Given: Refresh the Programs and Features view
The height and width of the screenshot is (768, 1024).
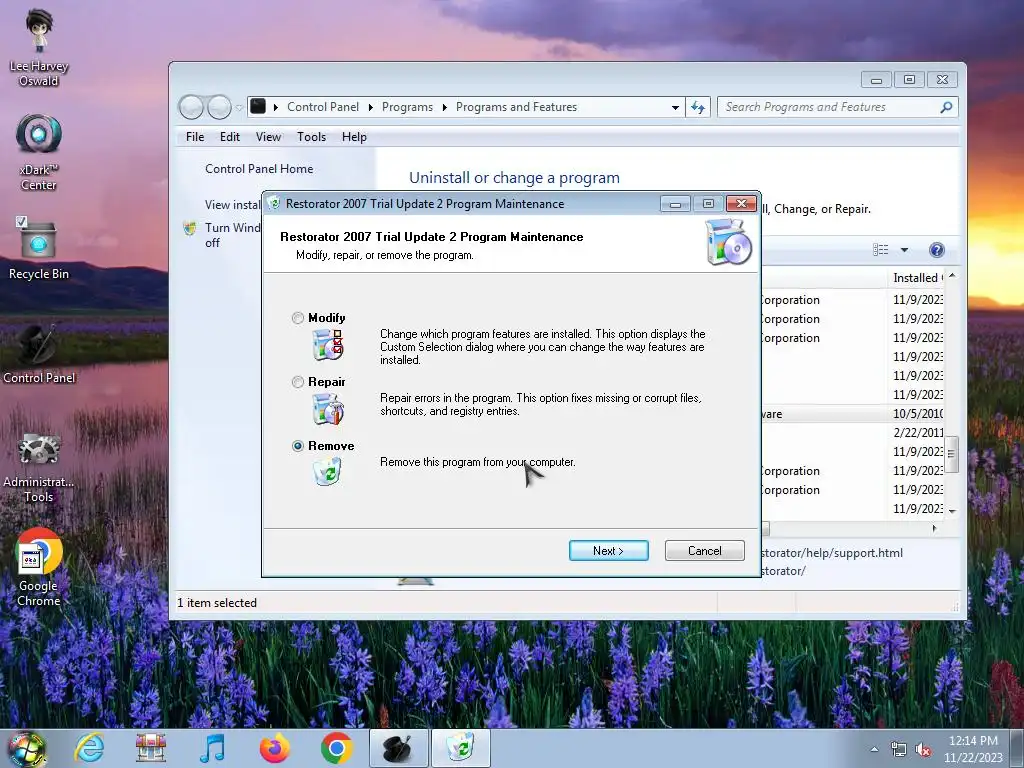Looking at the screenshot, I should 697,107.
